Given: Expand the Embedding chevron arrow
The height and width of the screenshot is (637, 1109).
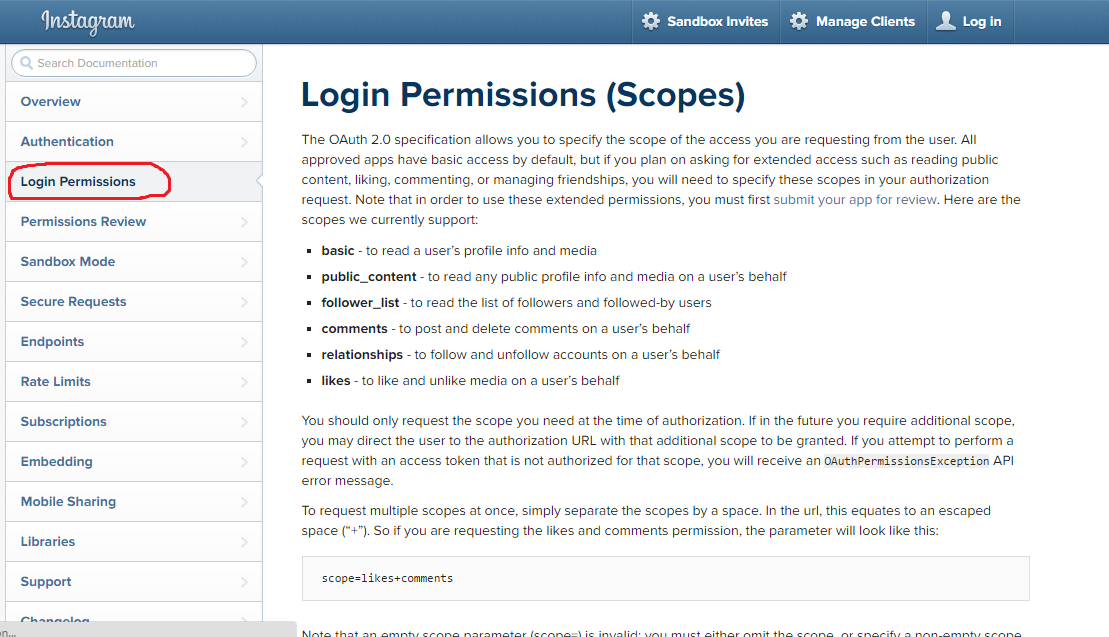Looking at the screenshot, I should point(244,462).
